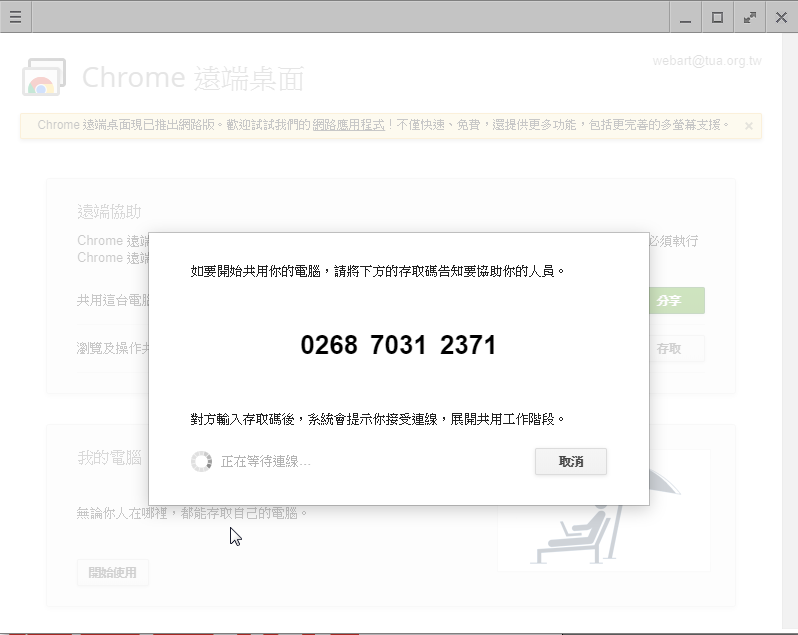Click the Chrome remote desktop logo icon
The image size is (798, 635).
click(x=44, y=77)
